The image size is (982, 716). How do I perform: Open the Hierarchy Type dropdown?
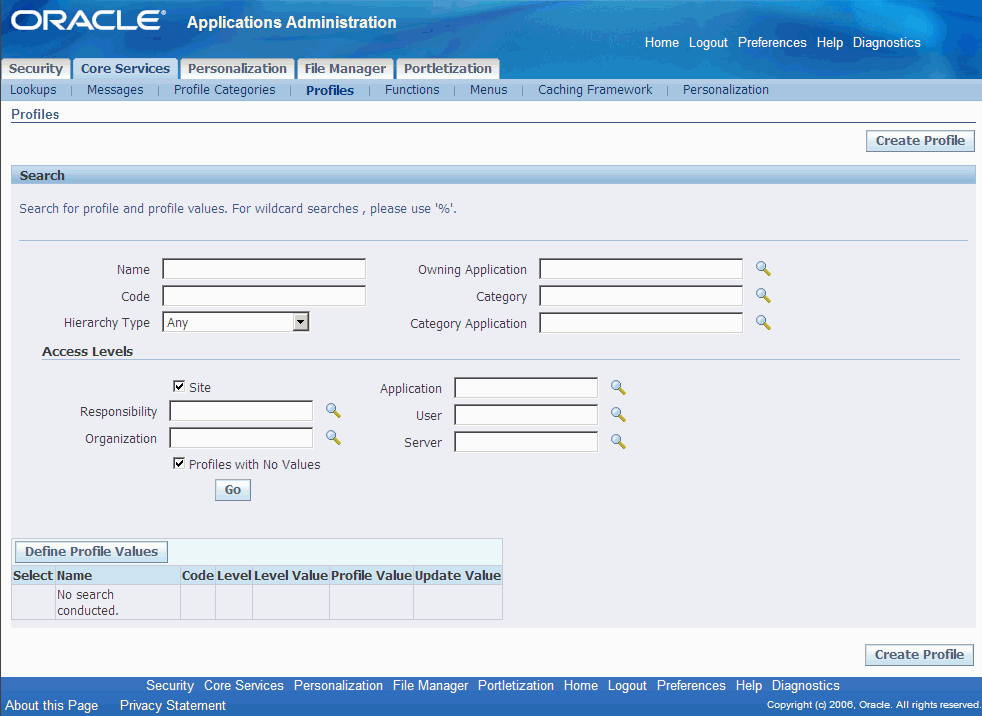(x=235, y=323)
